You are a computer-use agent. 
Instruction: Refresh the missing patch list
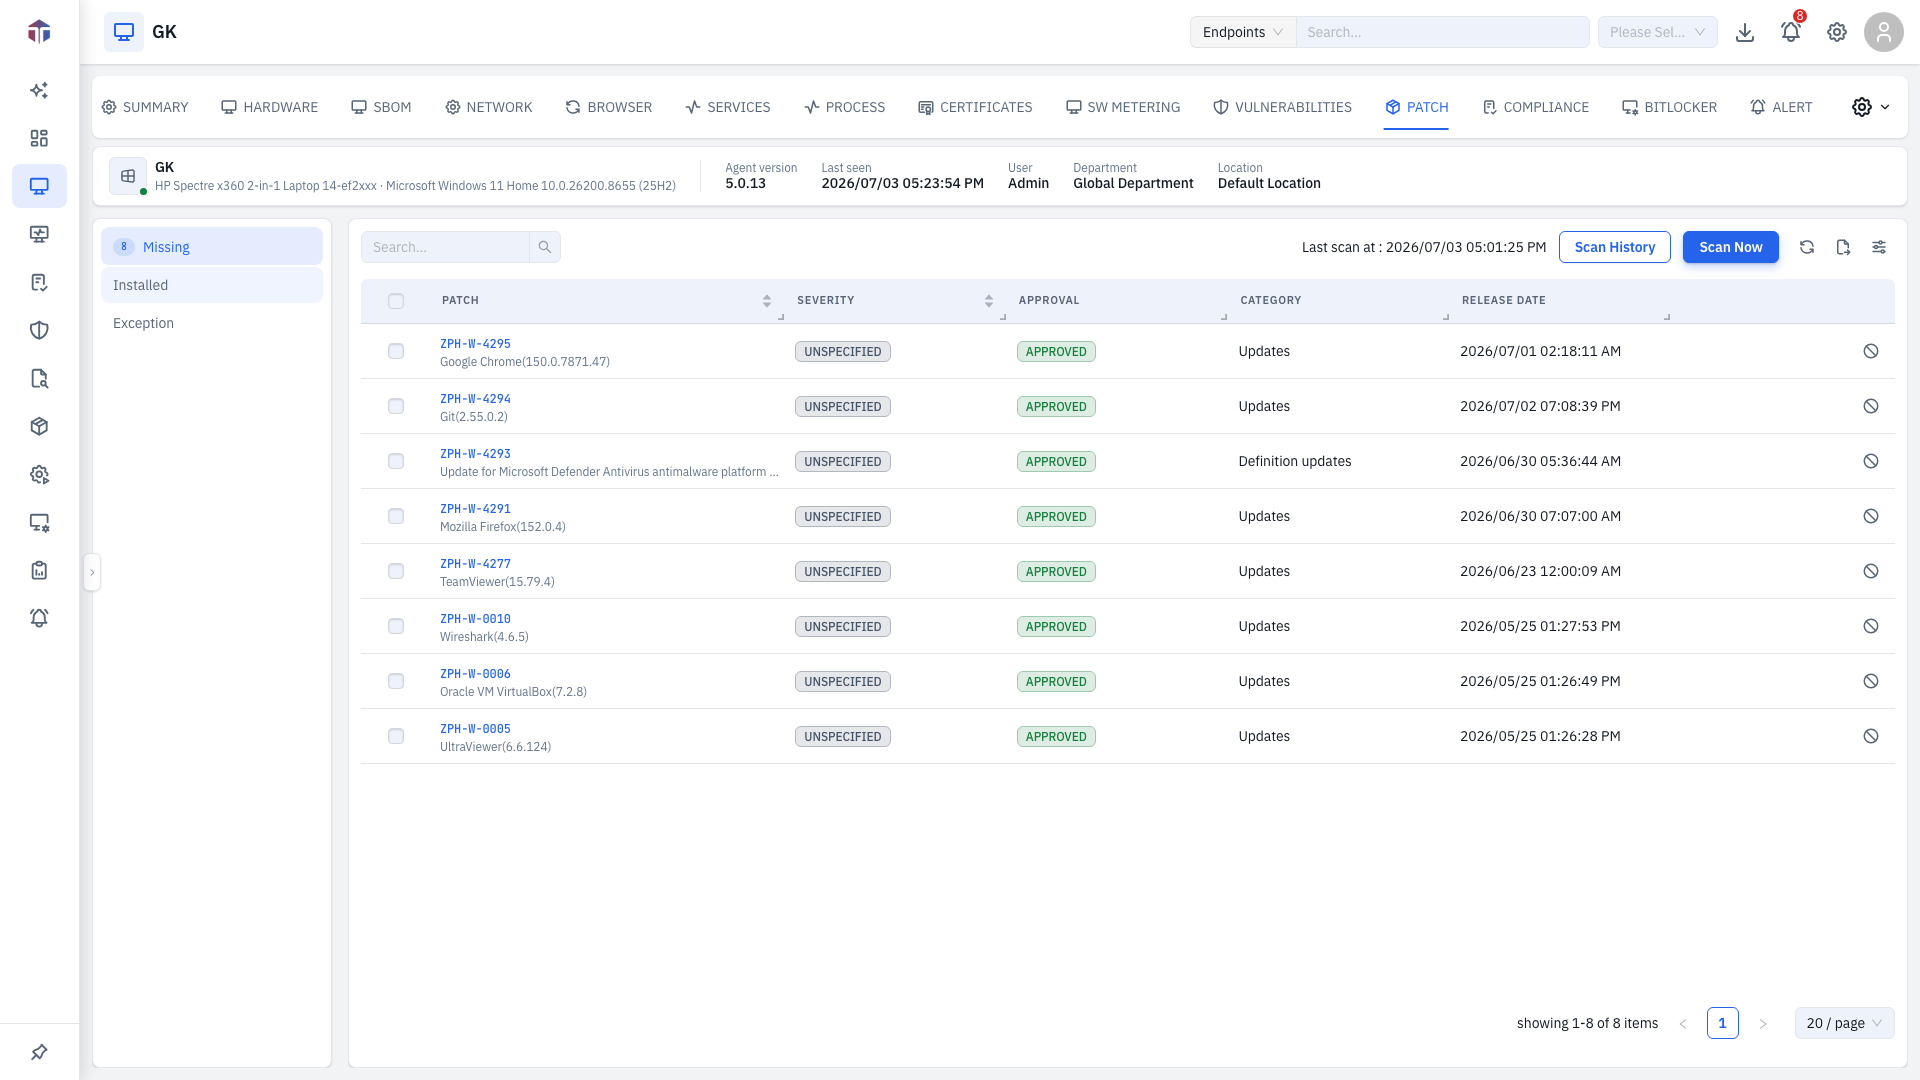tap(1807, 247)
